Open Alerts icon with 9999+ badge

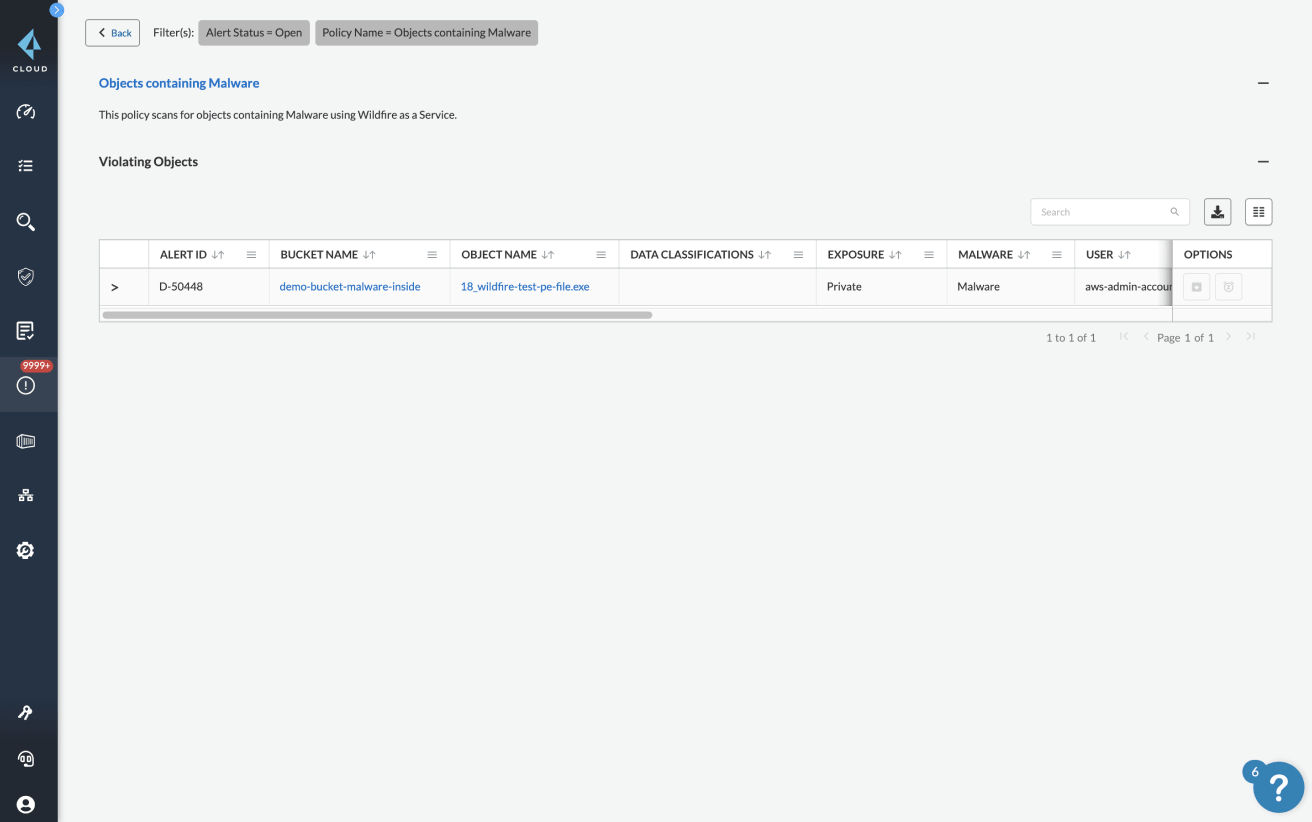(x=26, y=385)
